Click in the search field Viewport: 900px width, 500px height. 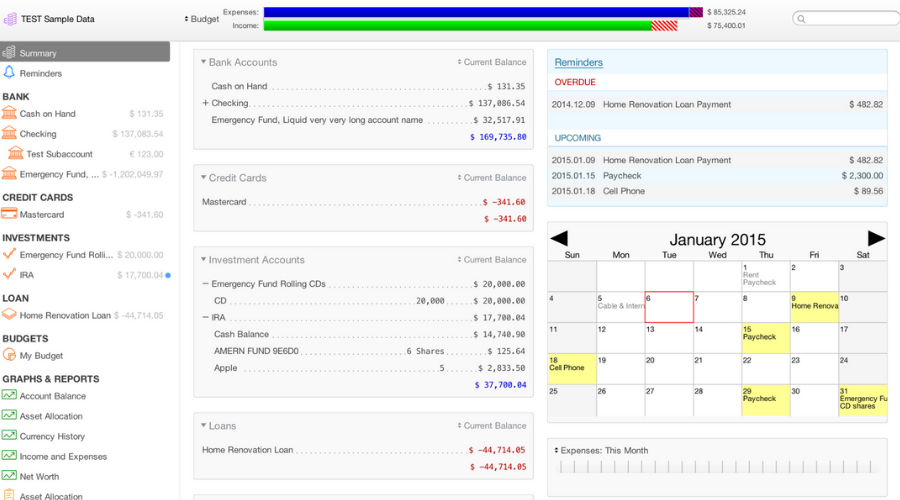point(843,19)
